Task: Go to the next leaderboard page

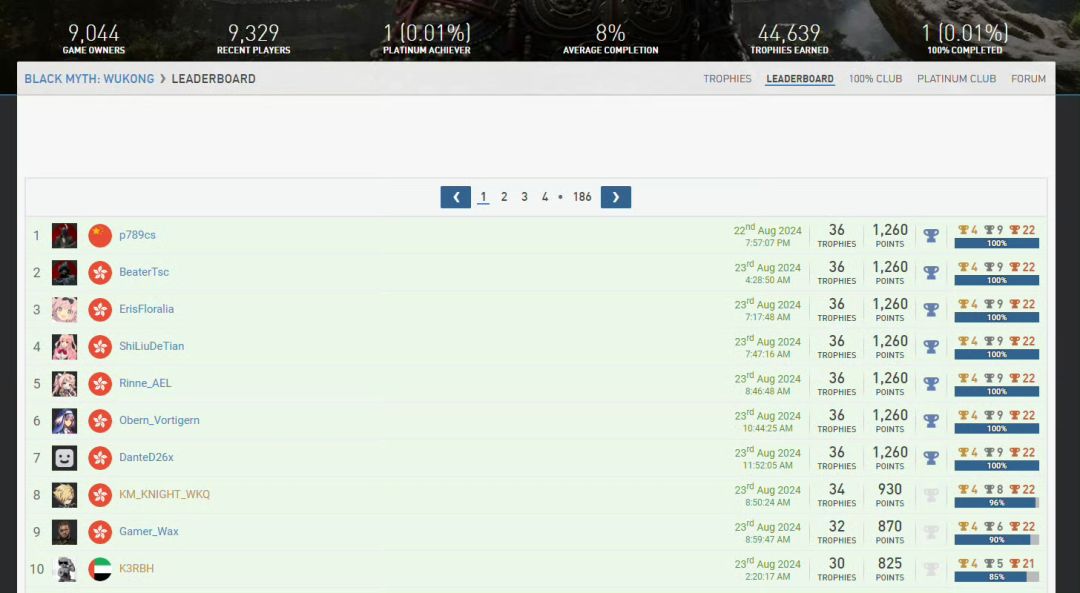Action: [616, 197]
